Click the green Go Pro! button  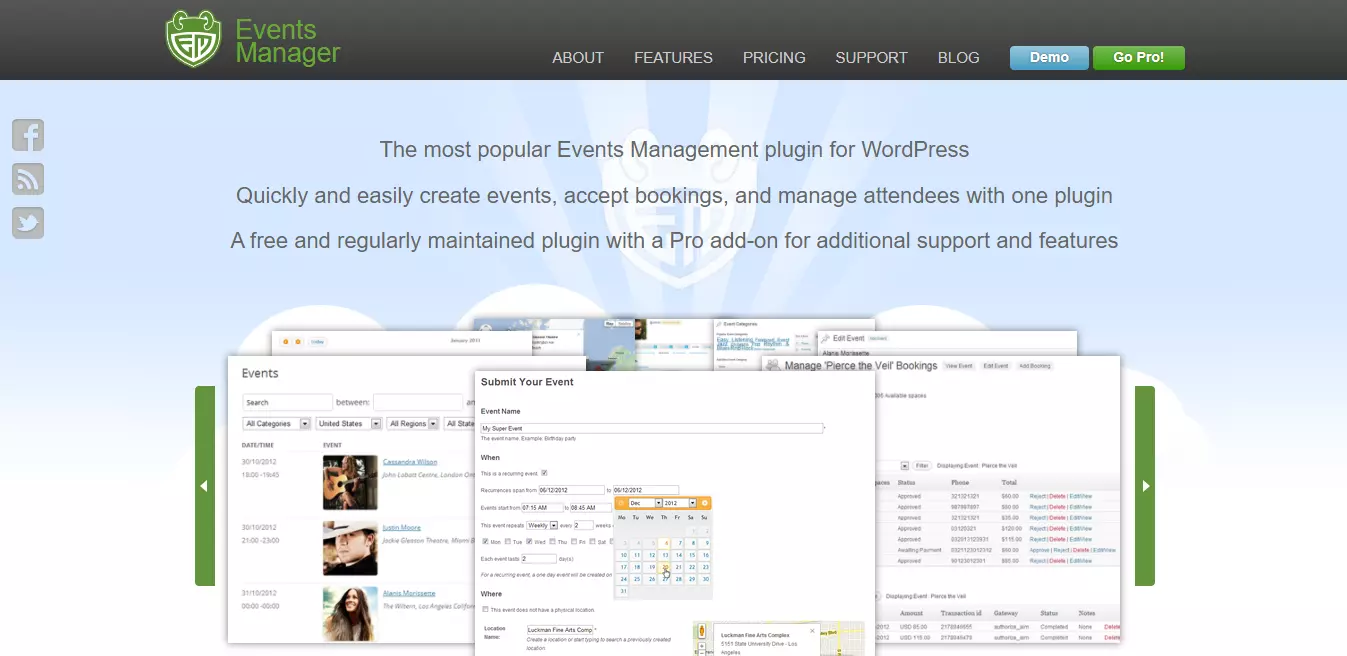coord(1138,58)
